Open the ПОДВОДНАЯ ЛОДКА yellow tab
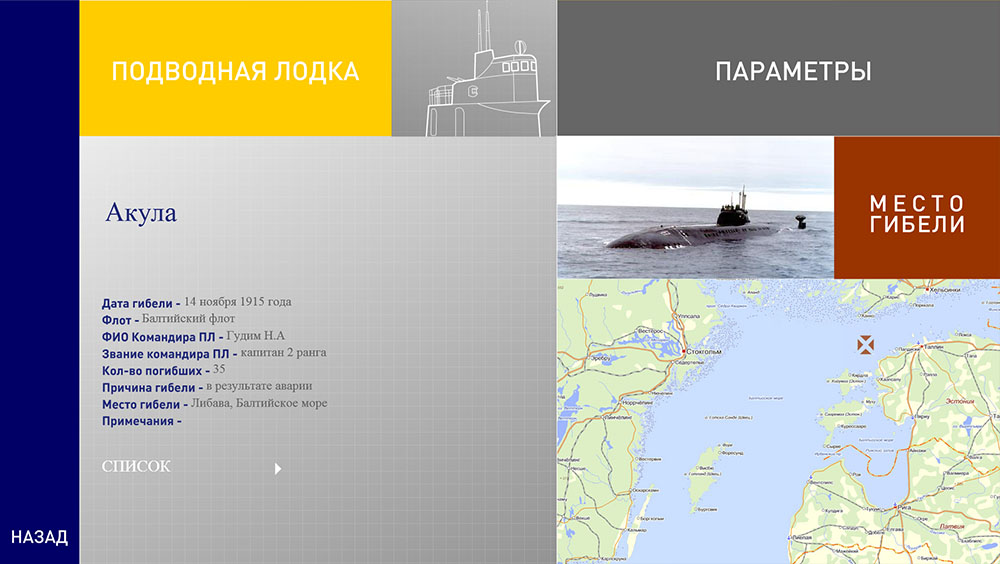Viewport: 1000px width, 564px height. pos(235,71)
